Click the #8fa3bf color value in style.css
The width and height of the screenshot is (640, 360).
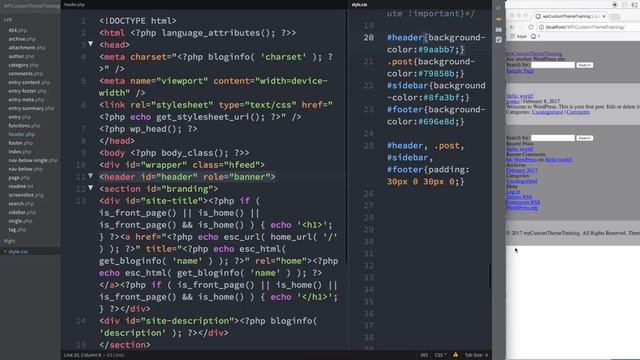tap(441, 98)
